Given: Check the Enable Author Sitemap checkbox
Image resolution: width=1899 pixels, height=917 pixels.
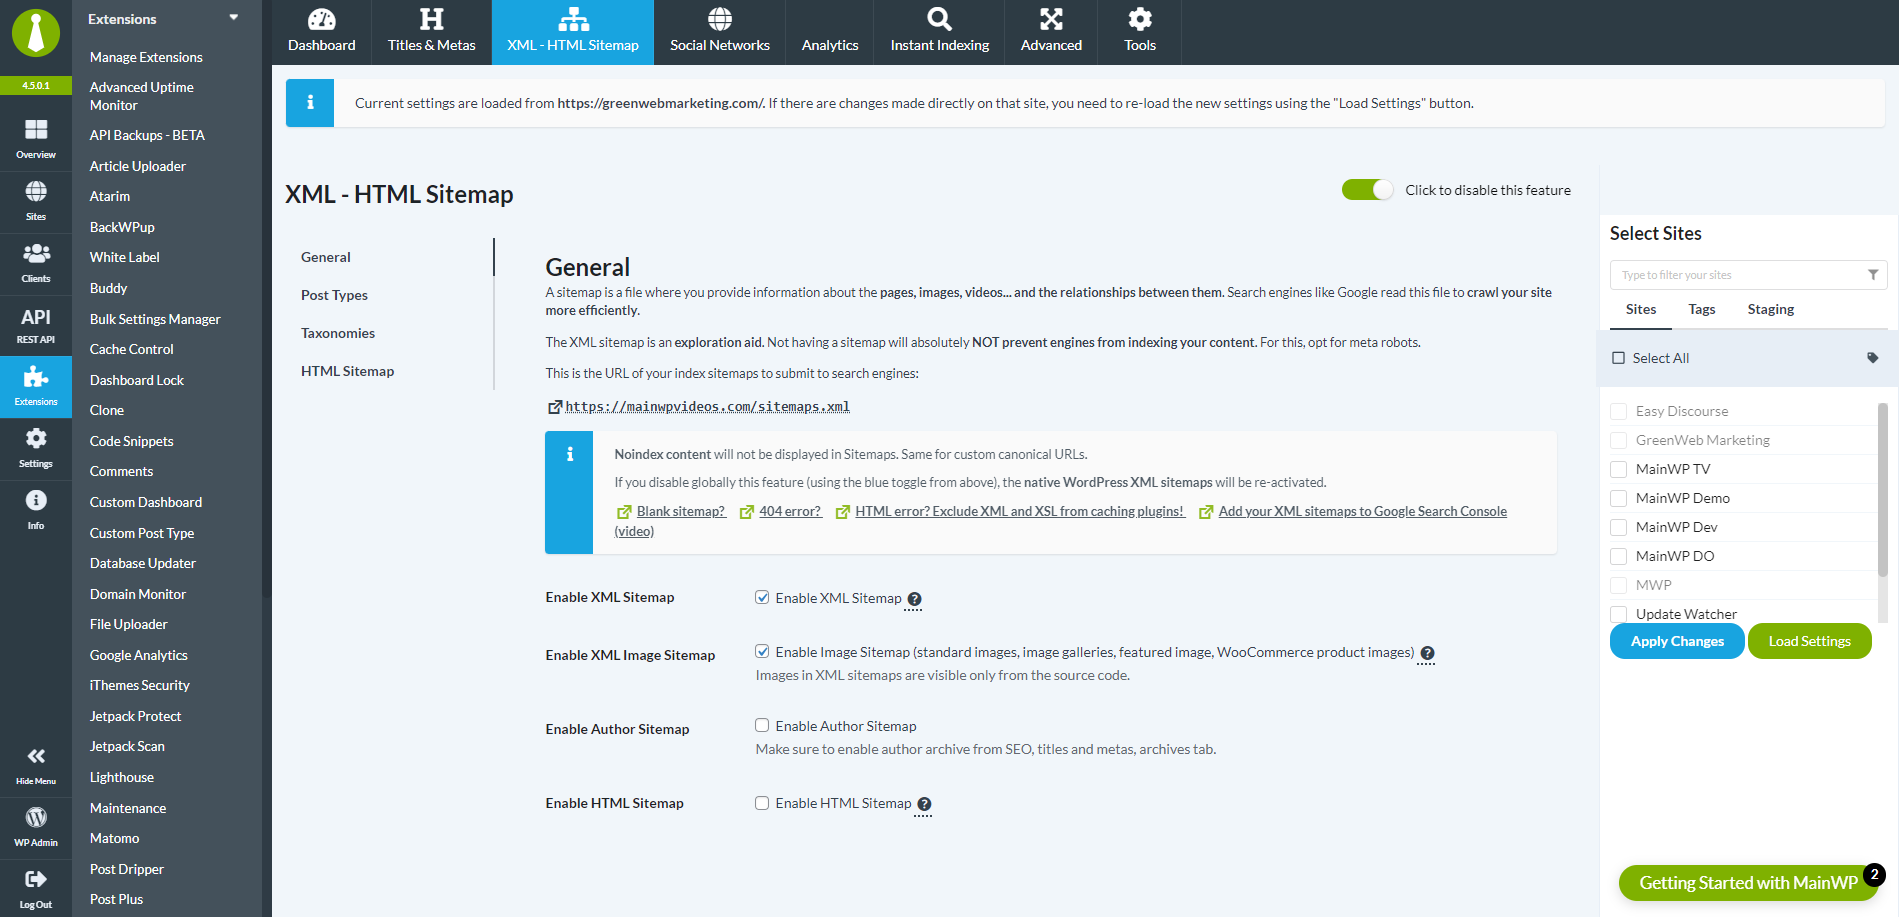Looking at the screenshot, I should 762,726.
